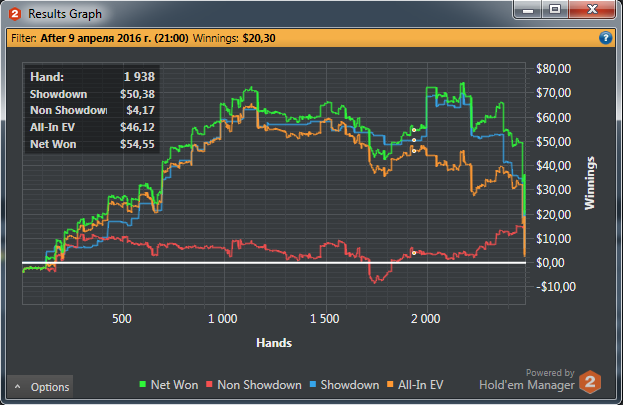Screen dimensions: 623x405
Task: Click the 'Powered by' text
Action: tap(550, 373)
